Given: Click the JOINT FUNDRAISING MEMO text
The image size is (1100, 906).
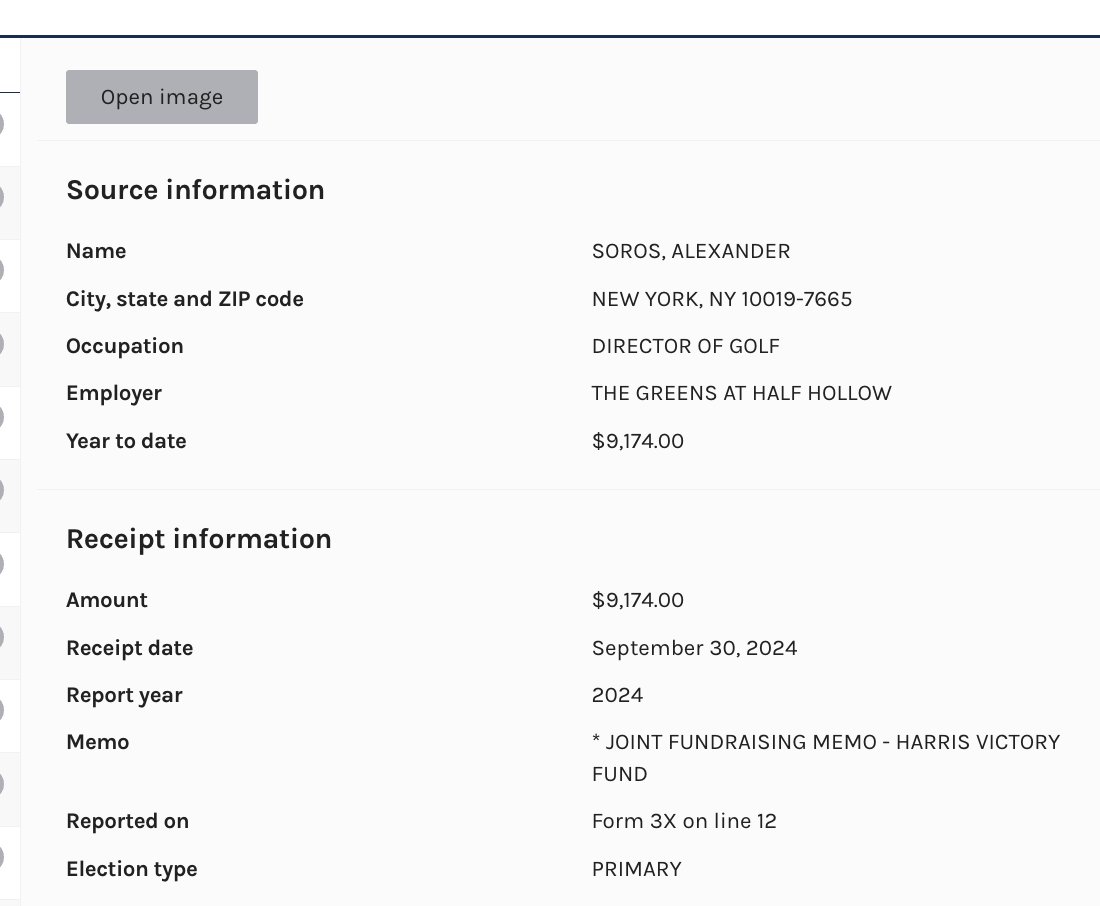Looking at the screenshot, I should tap(826, 758).
